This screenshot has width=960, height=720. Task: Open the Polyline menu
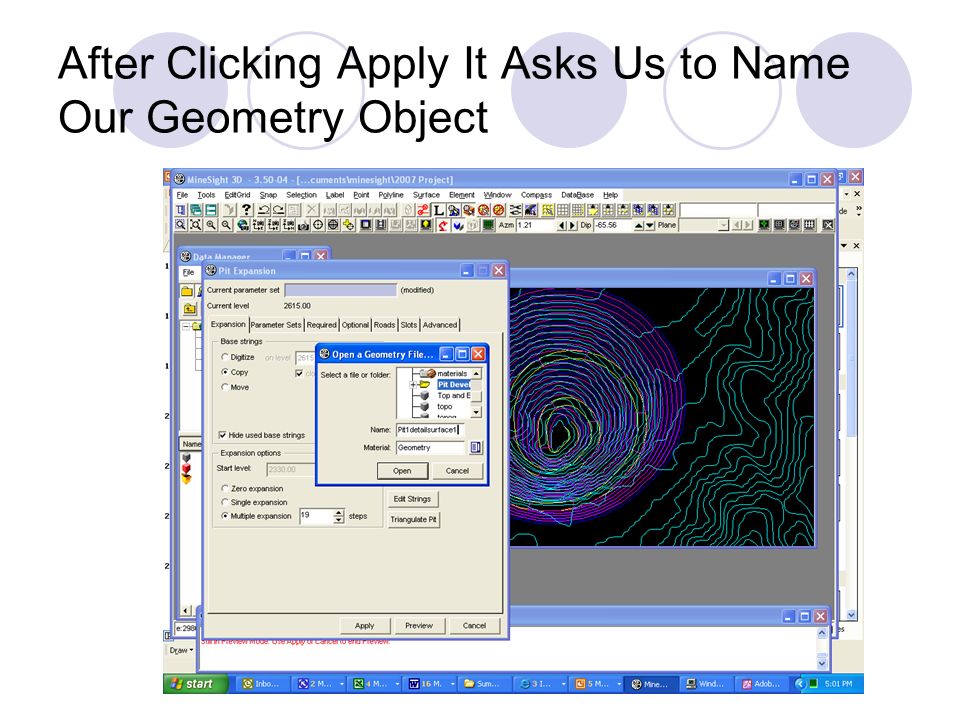[391, 195]
